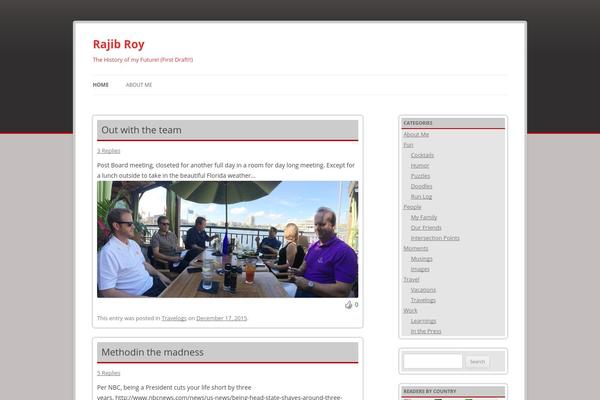The height and width of the screenshot is (400, 600).
Task: Open 'Methodin the madness' post title
Action: click(152, 352)
